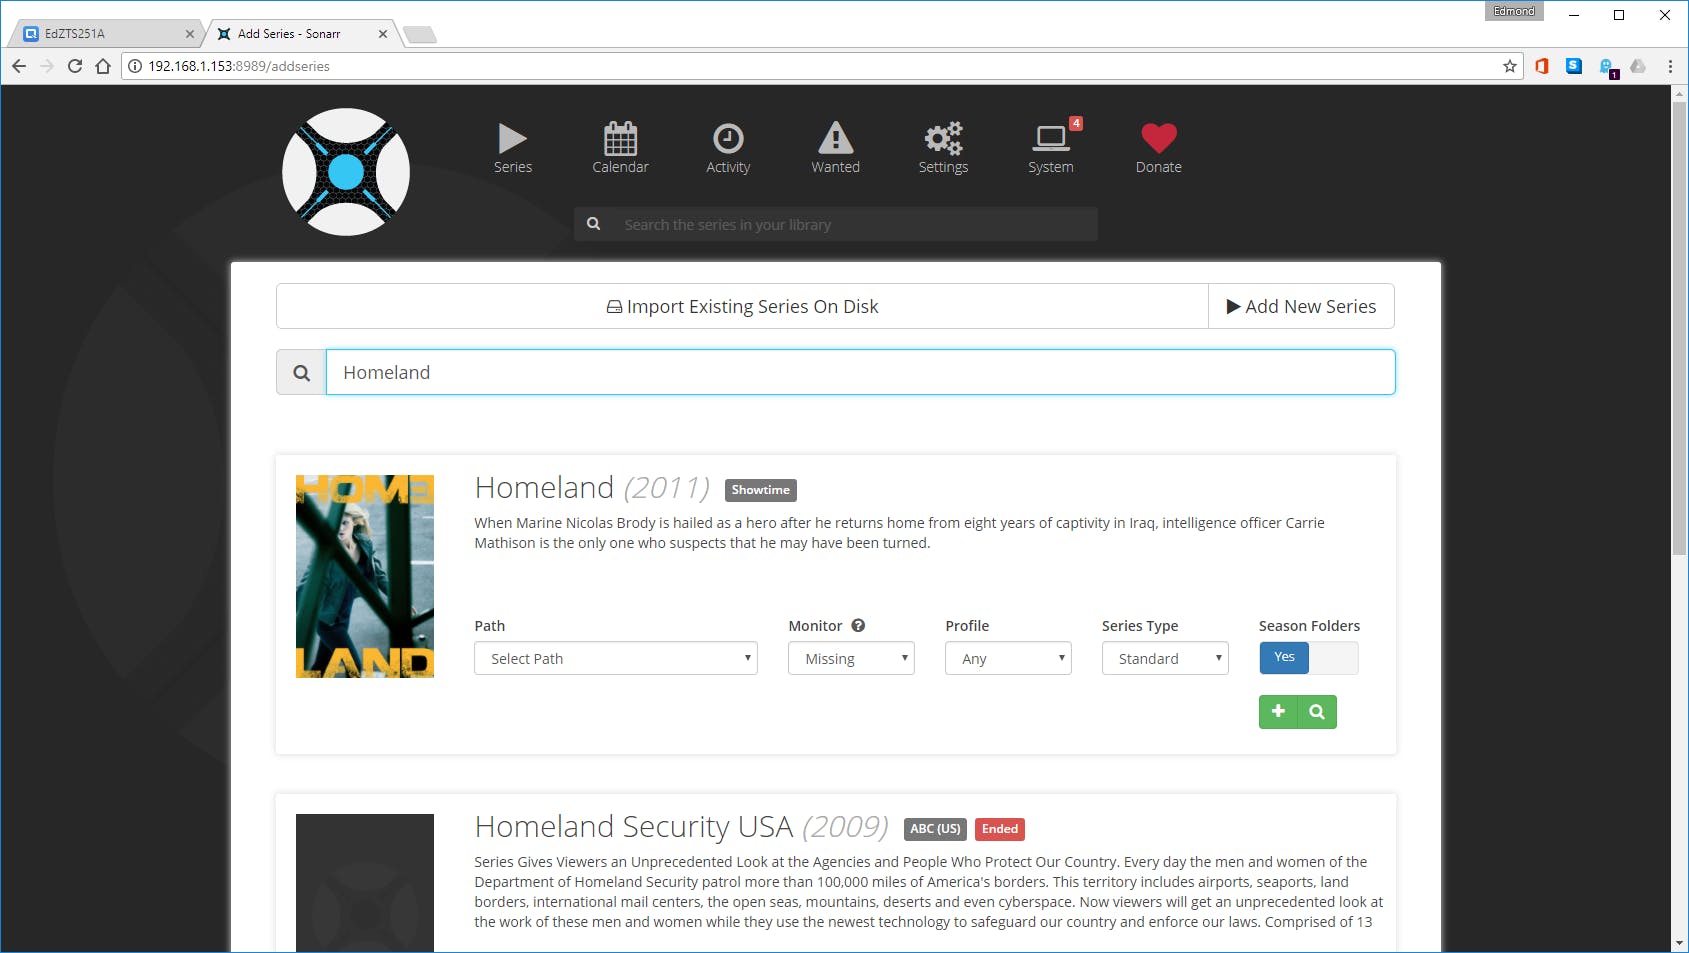
Task: Click the Google Drive extension icon
Action: pyautogui.click(x=1638, y=66)
